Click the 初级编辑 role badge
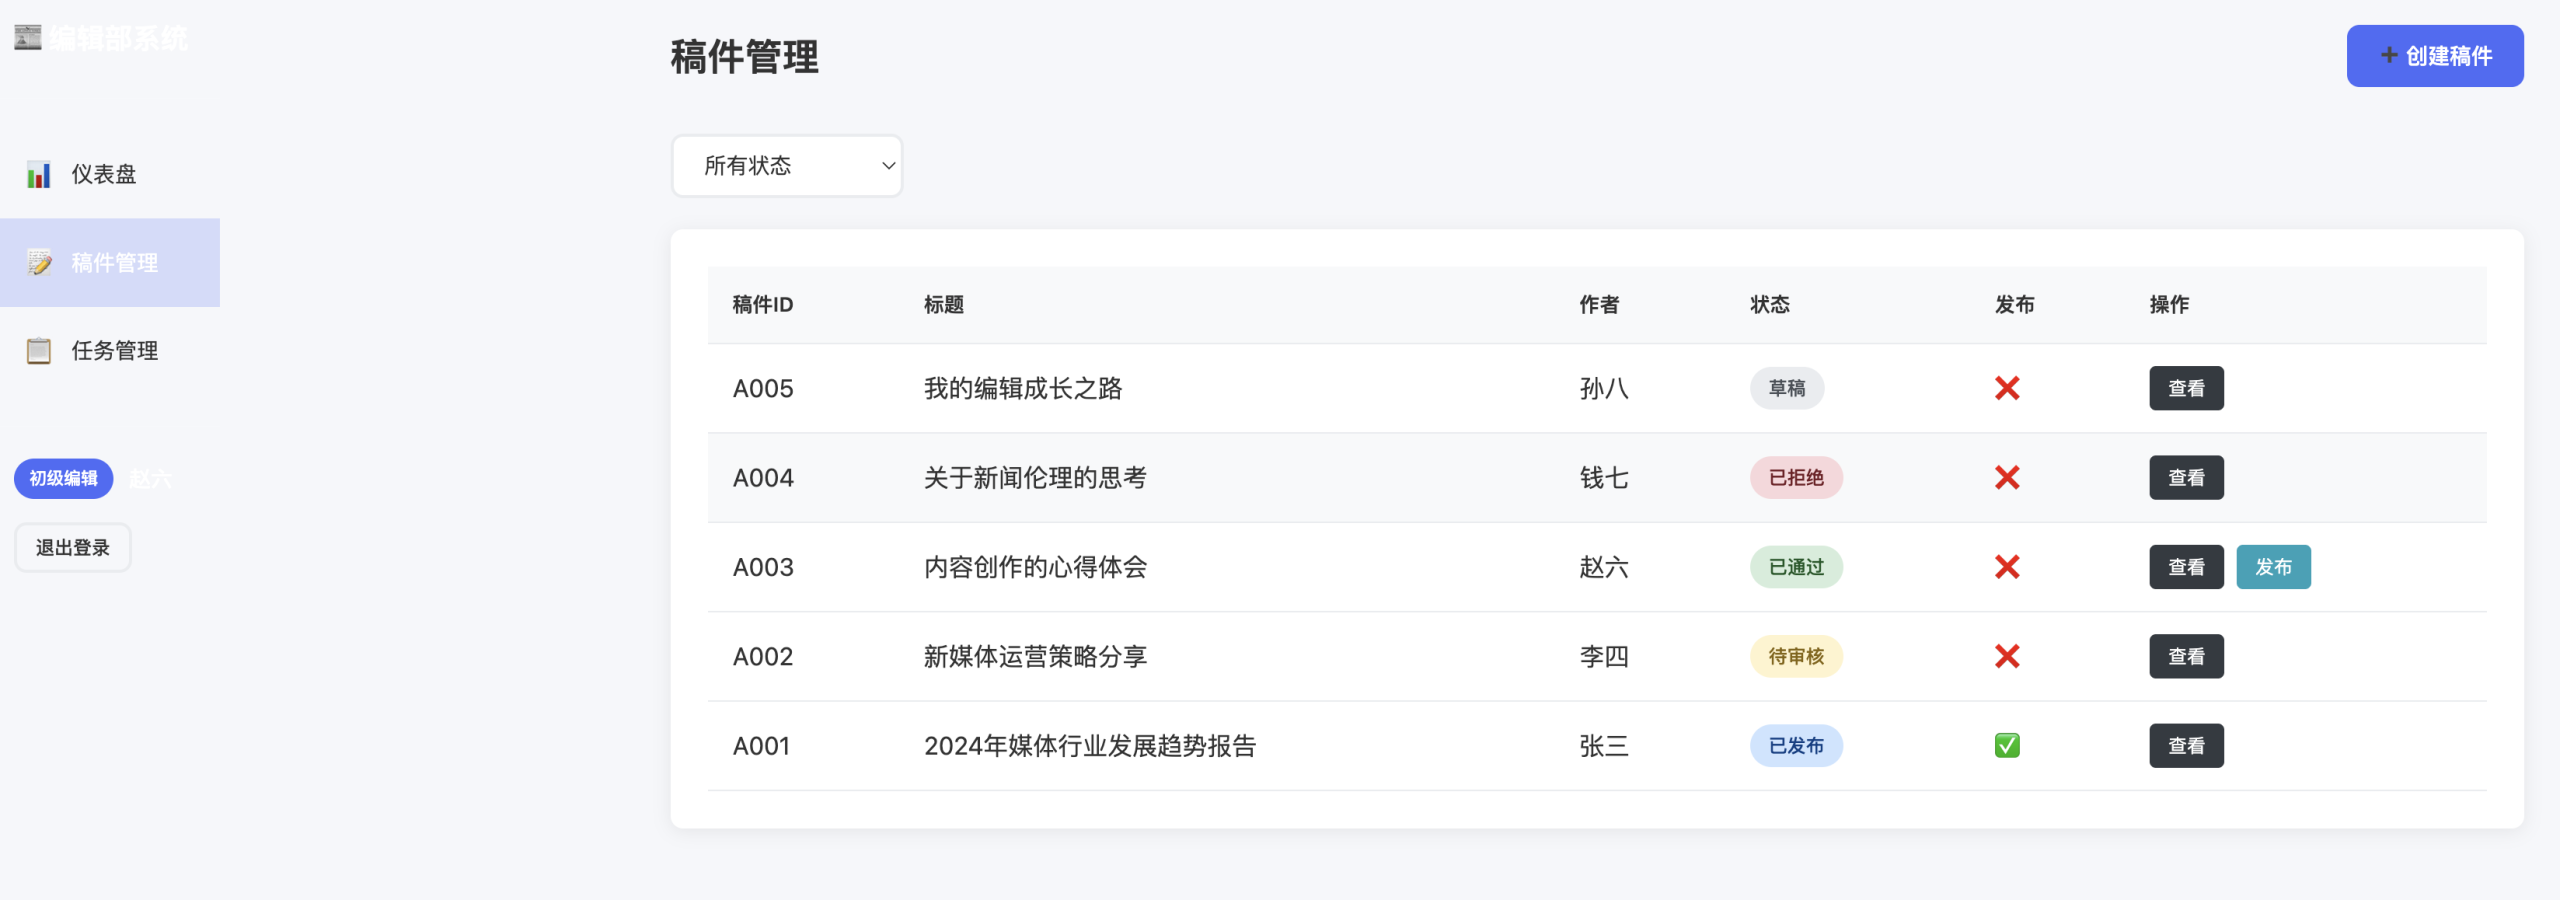The height and width of the screenshot is (900, 2560). 63,479
